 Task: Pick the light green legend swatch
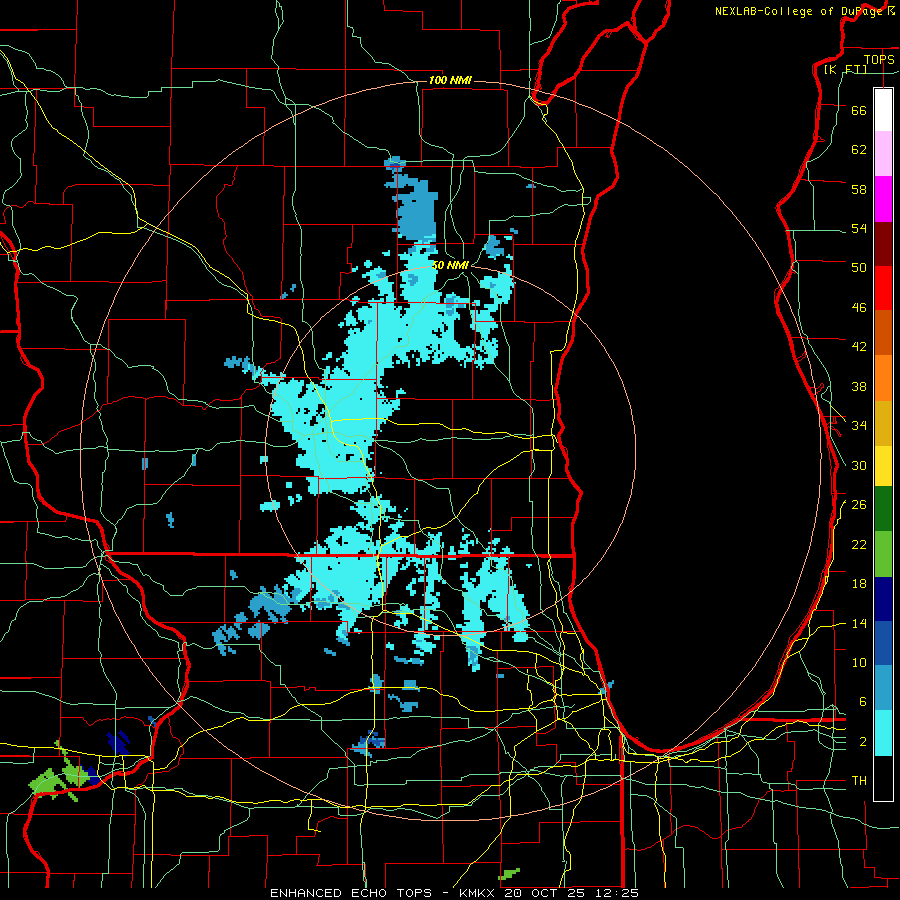883,554
